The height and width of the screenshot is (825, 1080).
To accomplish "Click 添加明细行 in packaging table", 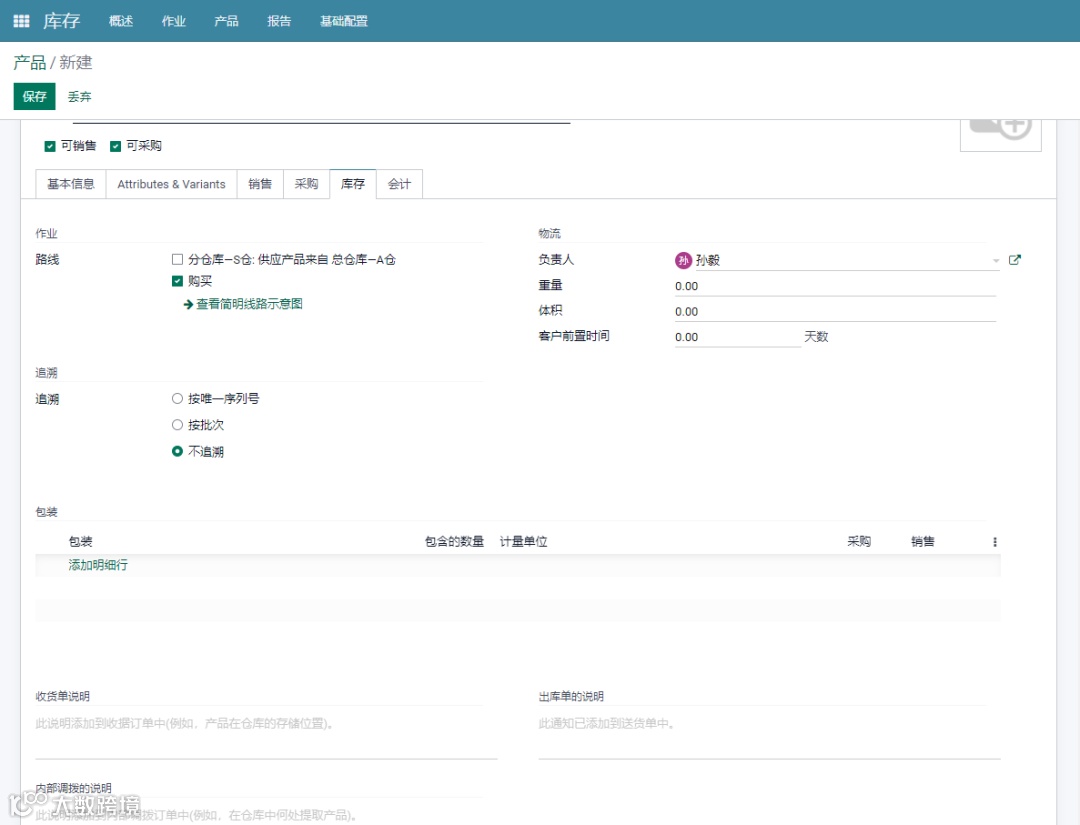I will 98,565.
